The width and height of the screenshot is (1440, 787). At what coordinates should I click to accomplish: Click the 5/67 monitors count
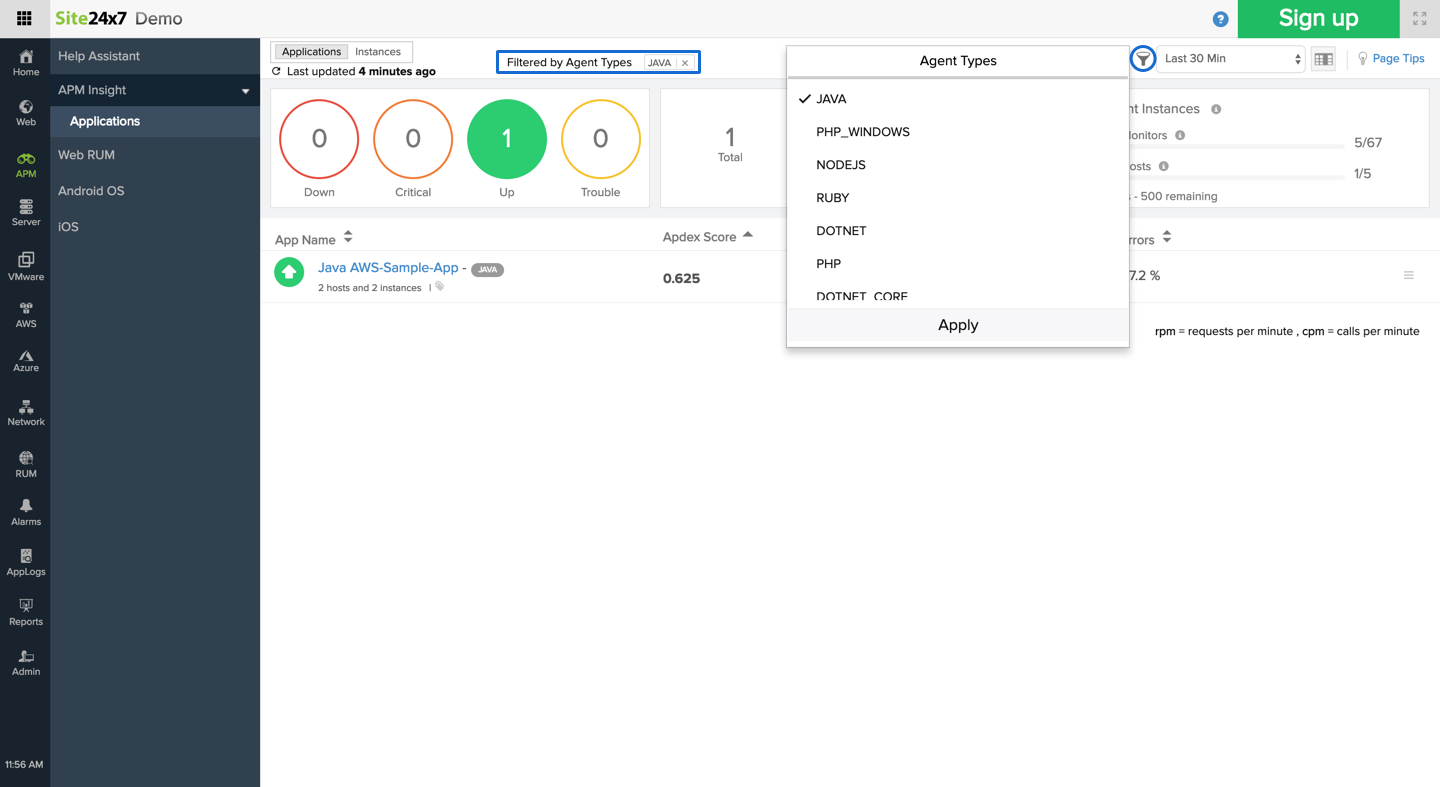(x=1368, y=143)
